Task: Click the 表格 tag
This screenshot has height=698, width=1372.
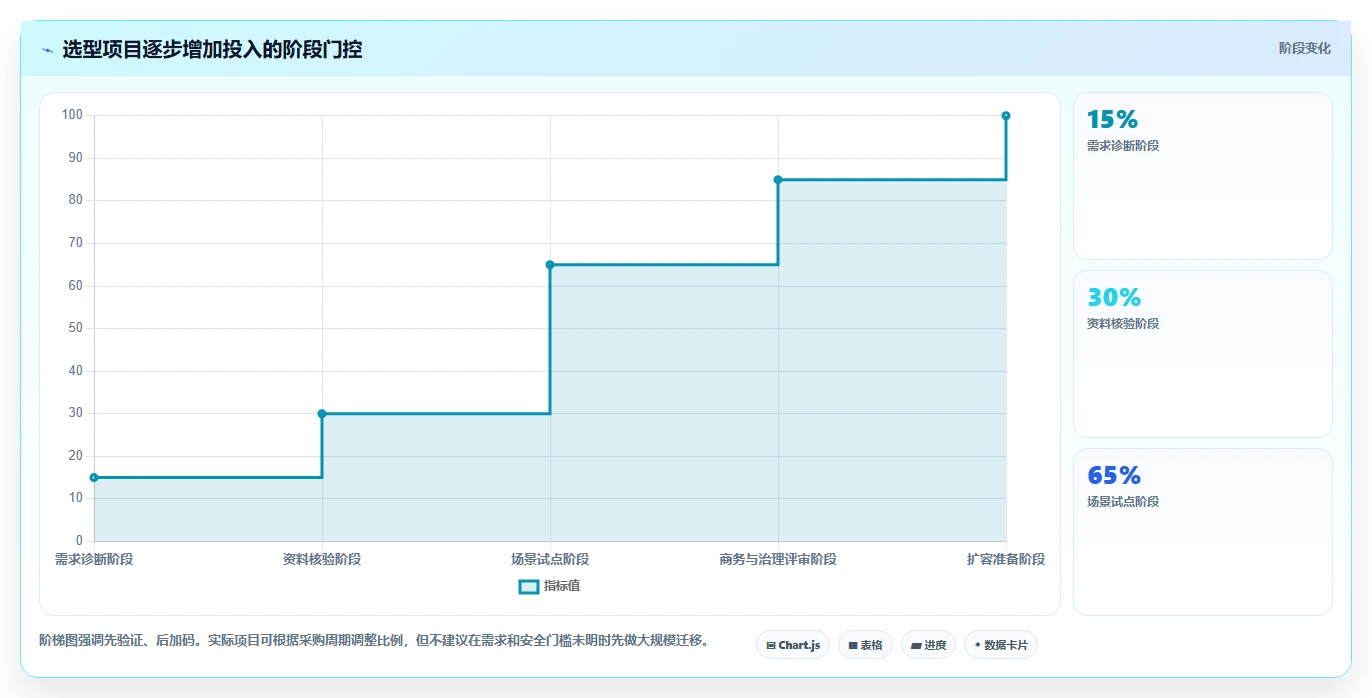Action: click(x=865, y=645)
